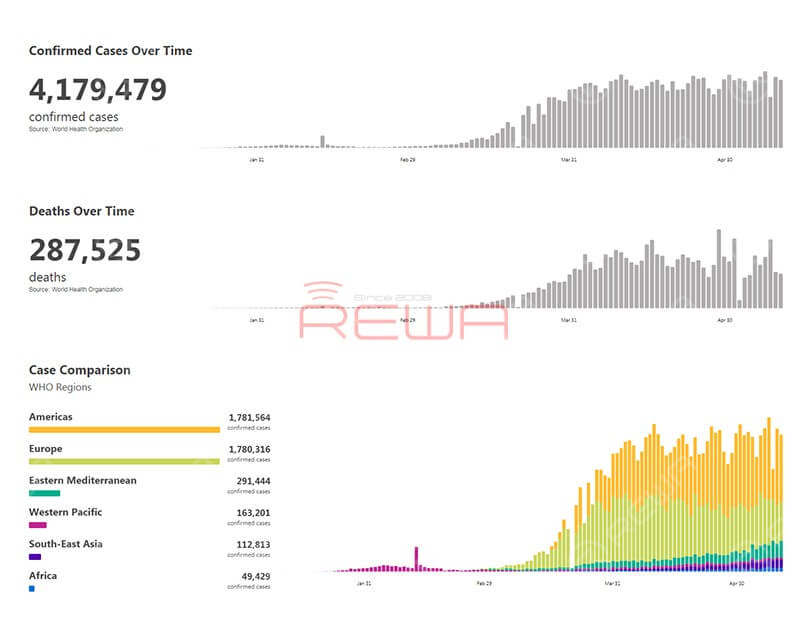The height and width of the screenshot is (636, 807).
Task: Click the "confirmed cases" label below 4,179,479
Action: tap(74, 117)
